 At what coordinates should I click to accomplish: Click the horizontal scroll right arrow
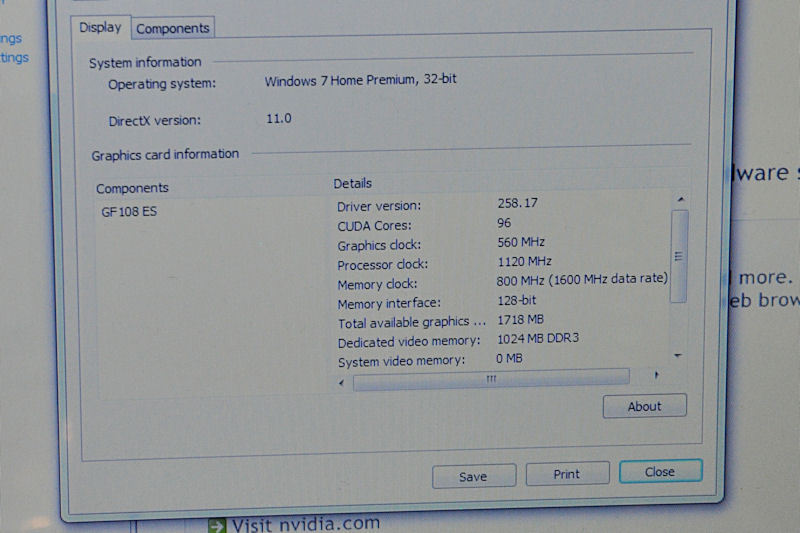click(656, 375)
